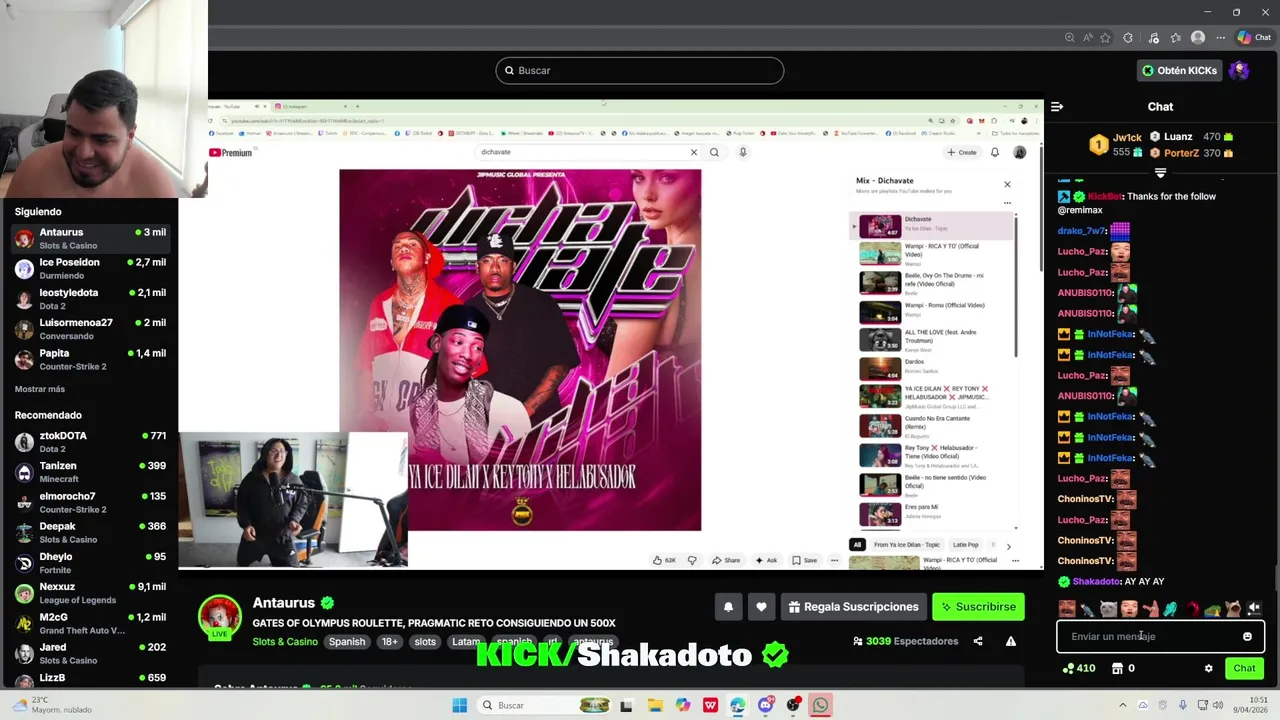
Task: Click Obtén KICKs button
Action: coord(1180,70)
